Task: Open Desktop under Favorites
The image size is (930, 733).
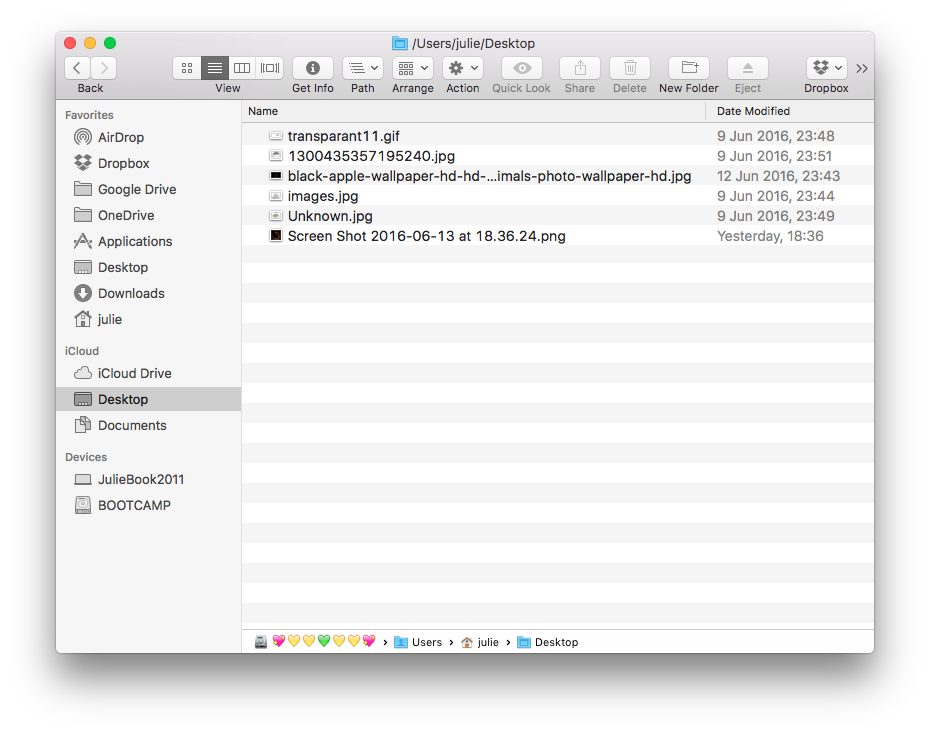Action: pyautogui.click(x=148, y=267)
